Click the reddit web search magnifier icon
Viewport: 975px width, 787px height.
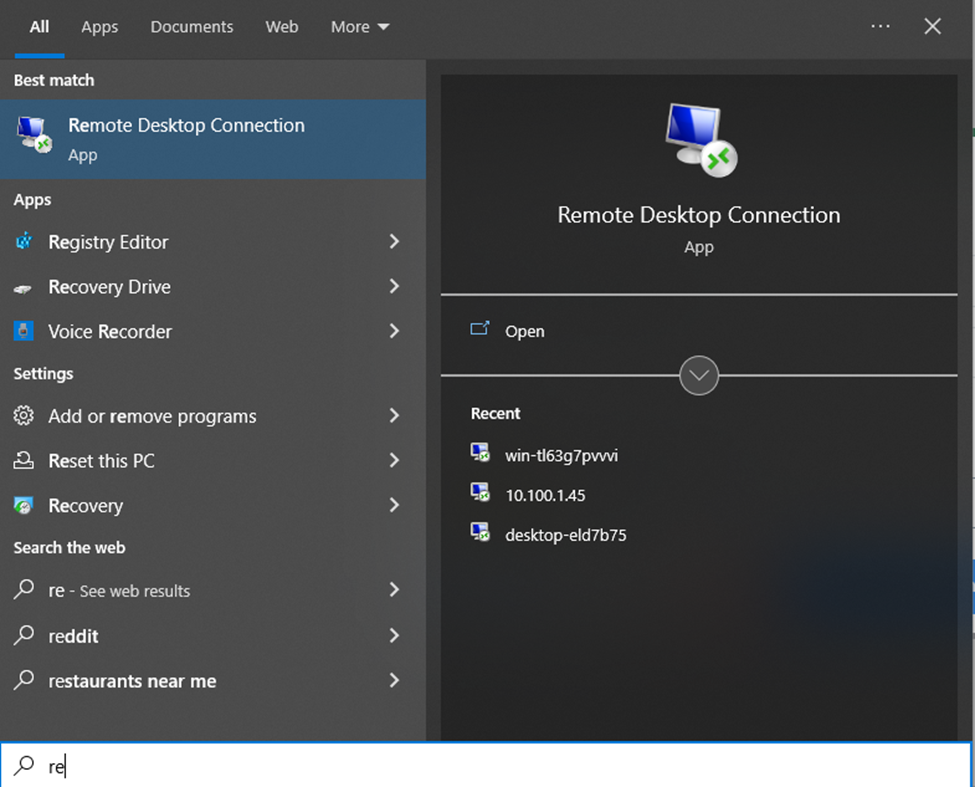coord(24,636)
